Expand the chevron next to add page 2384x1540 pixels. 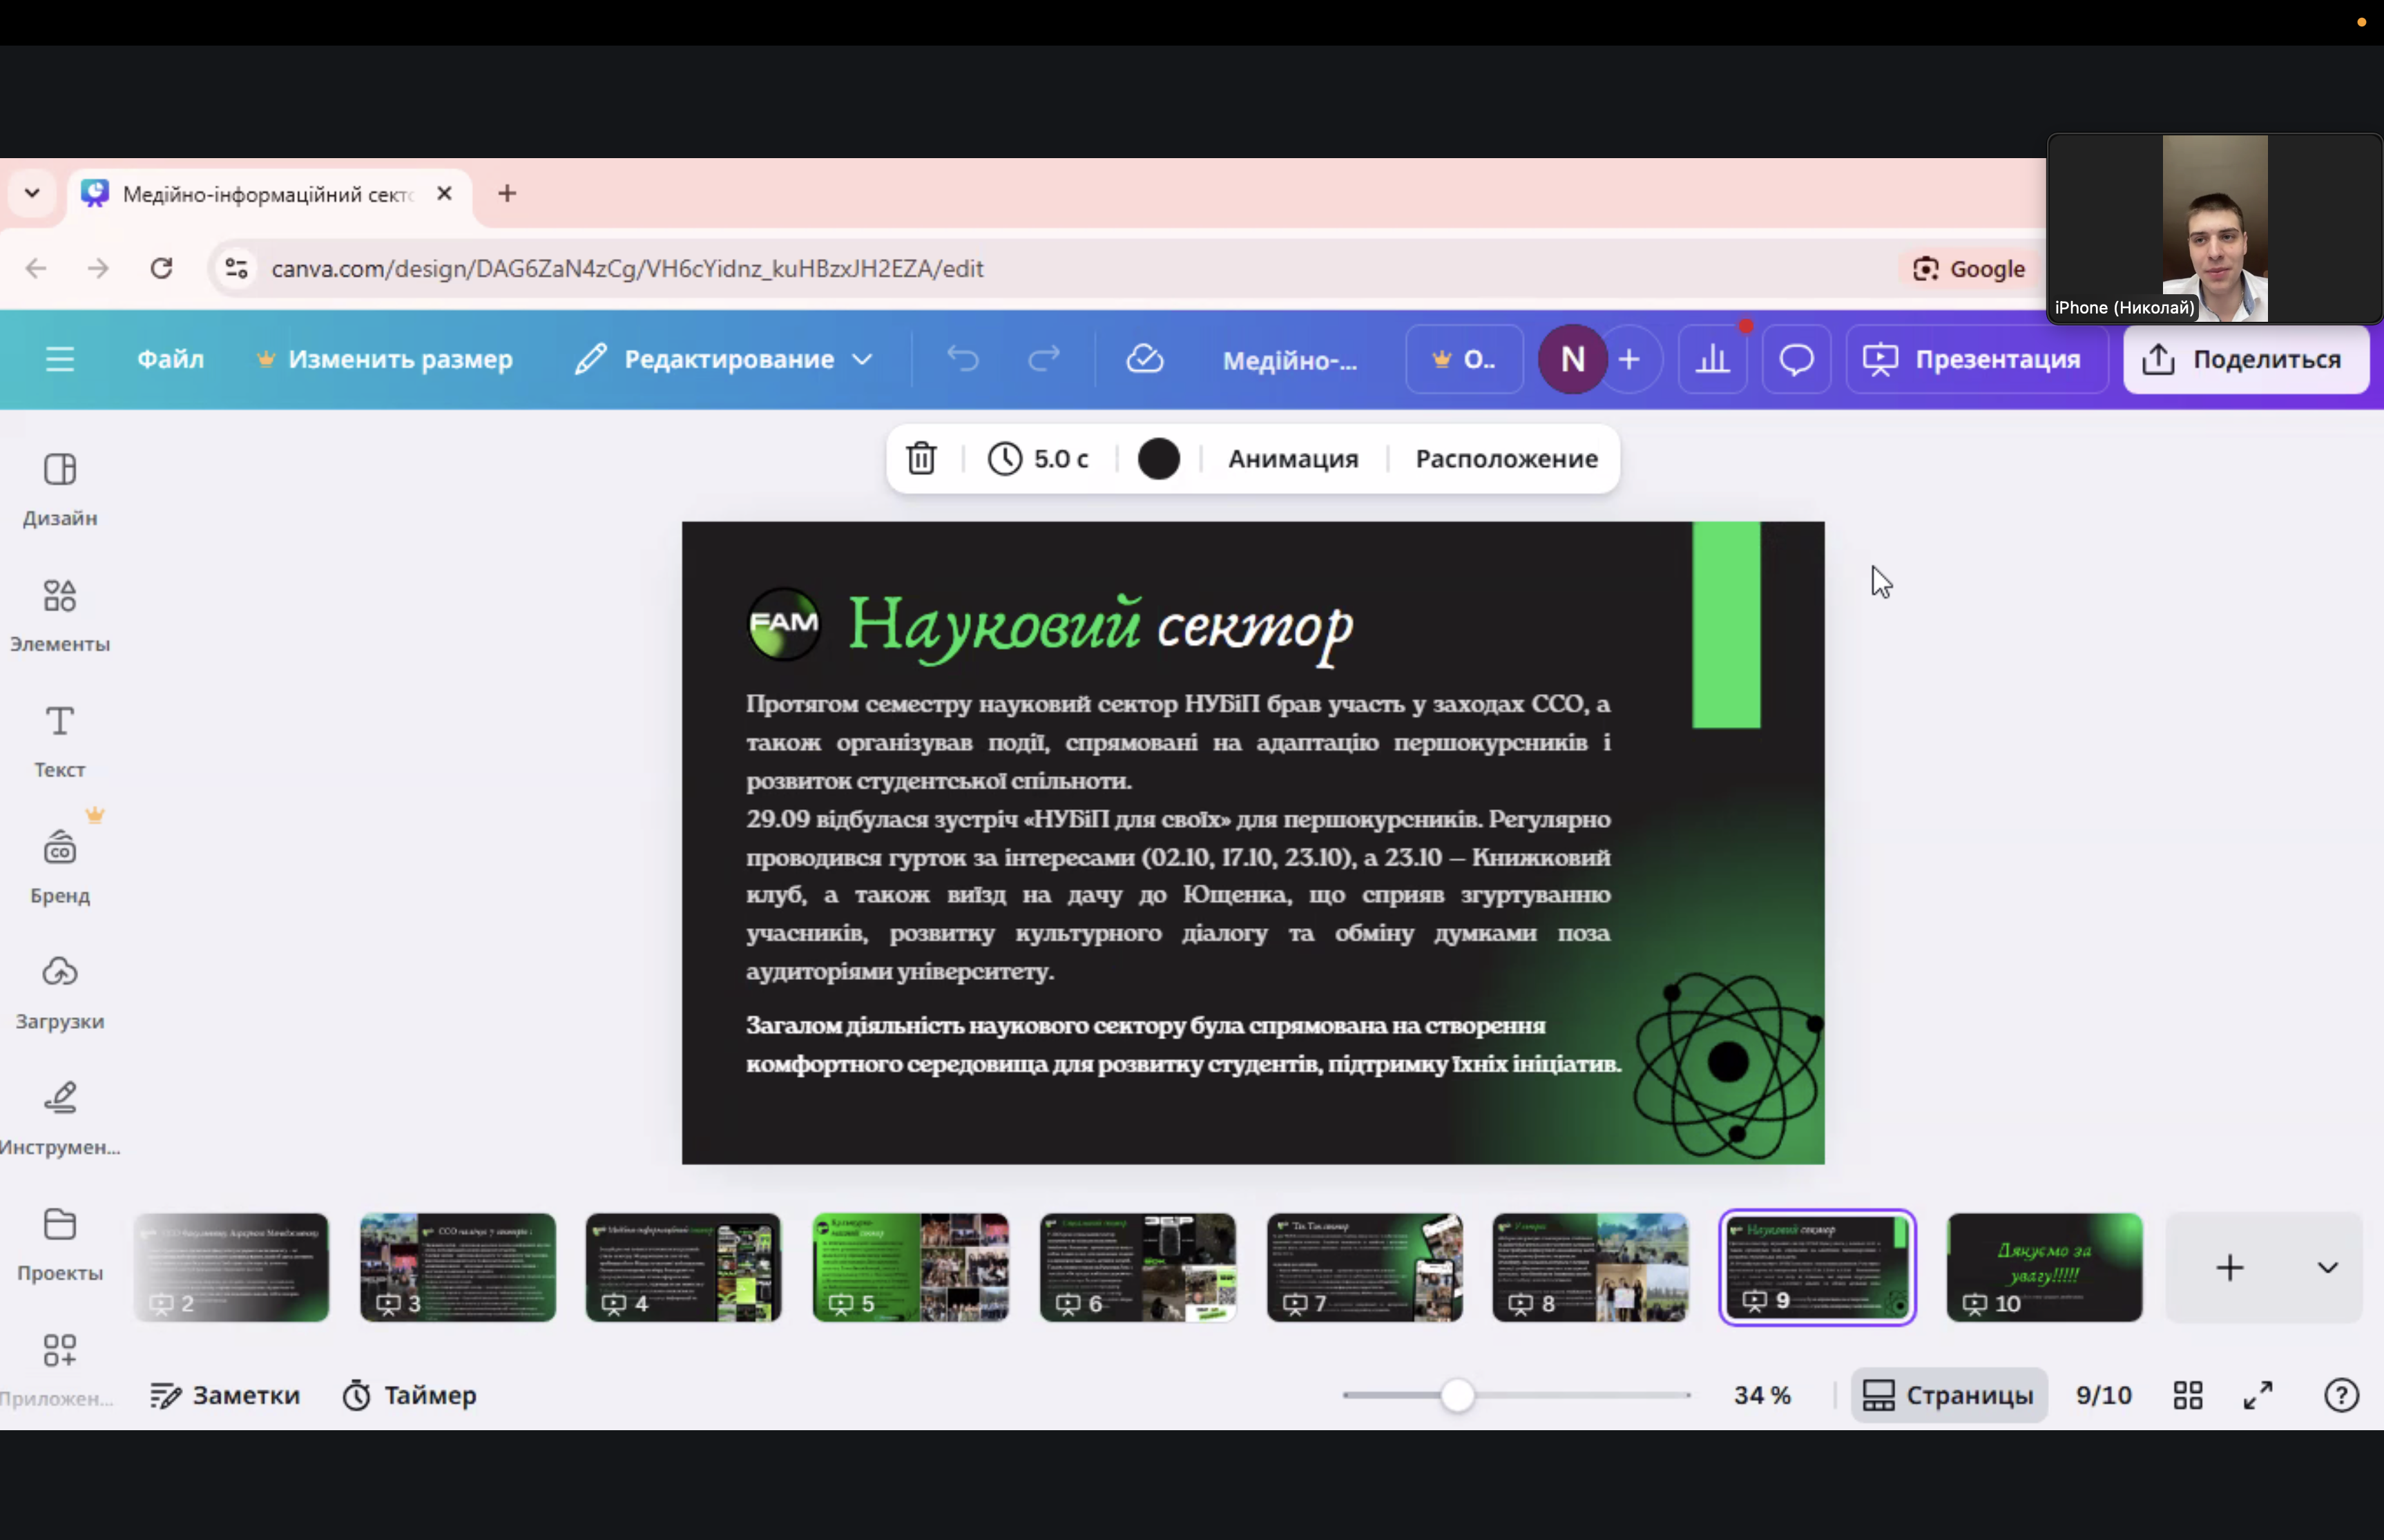click(x=2327, y=1268)
